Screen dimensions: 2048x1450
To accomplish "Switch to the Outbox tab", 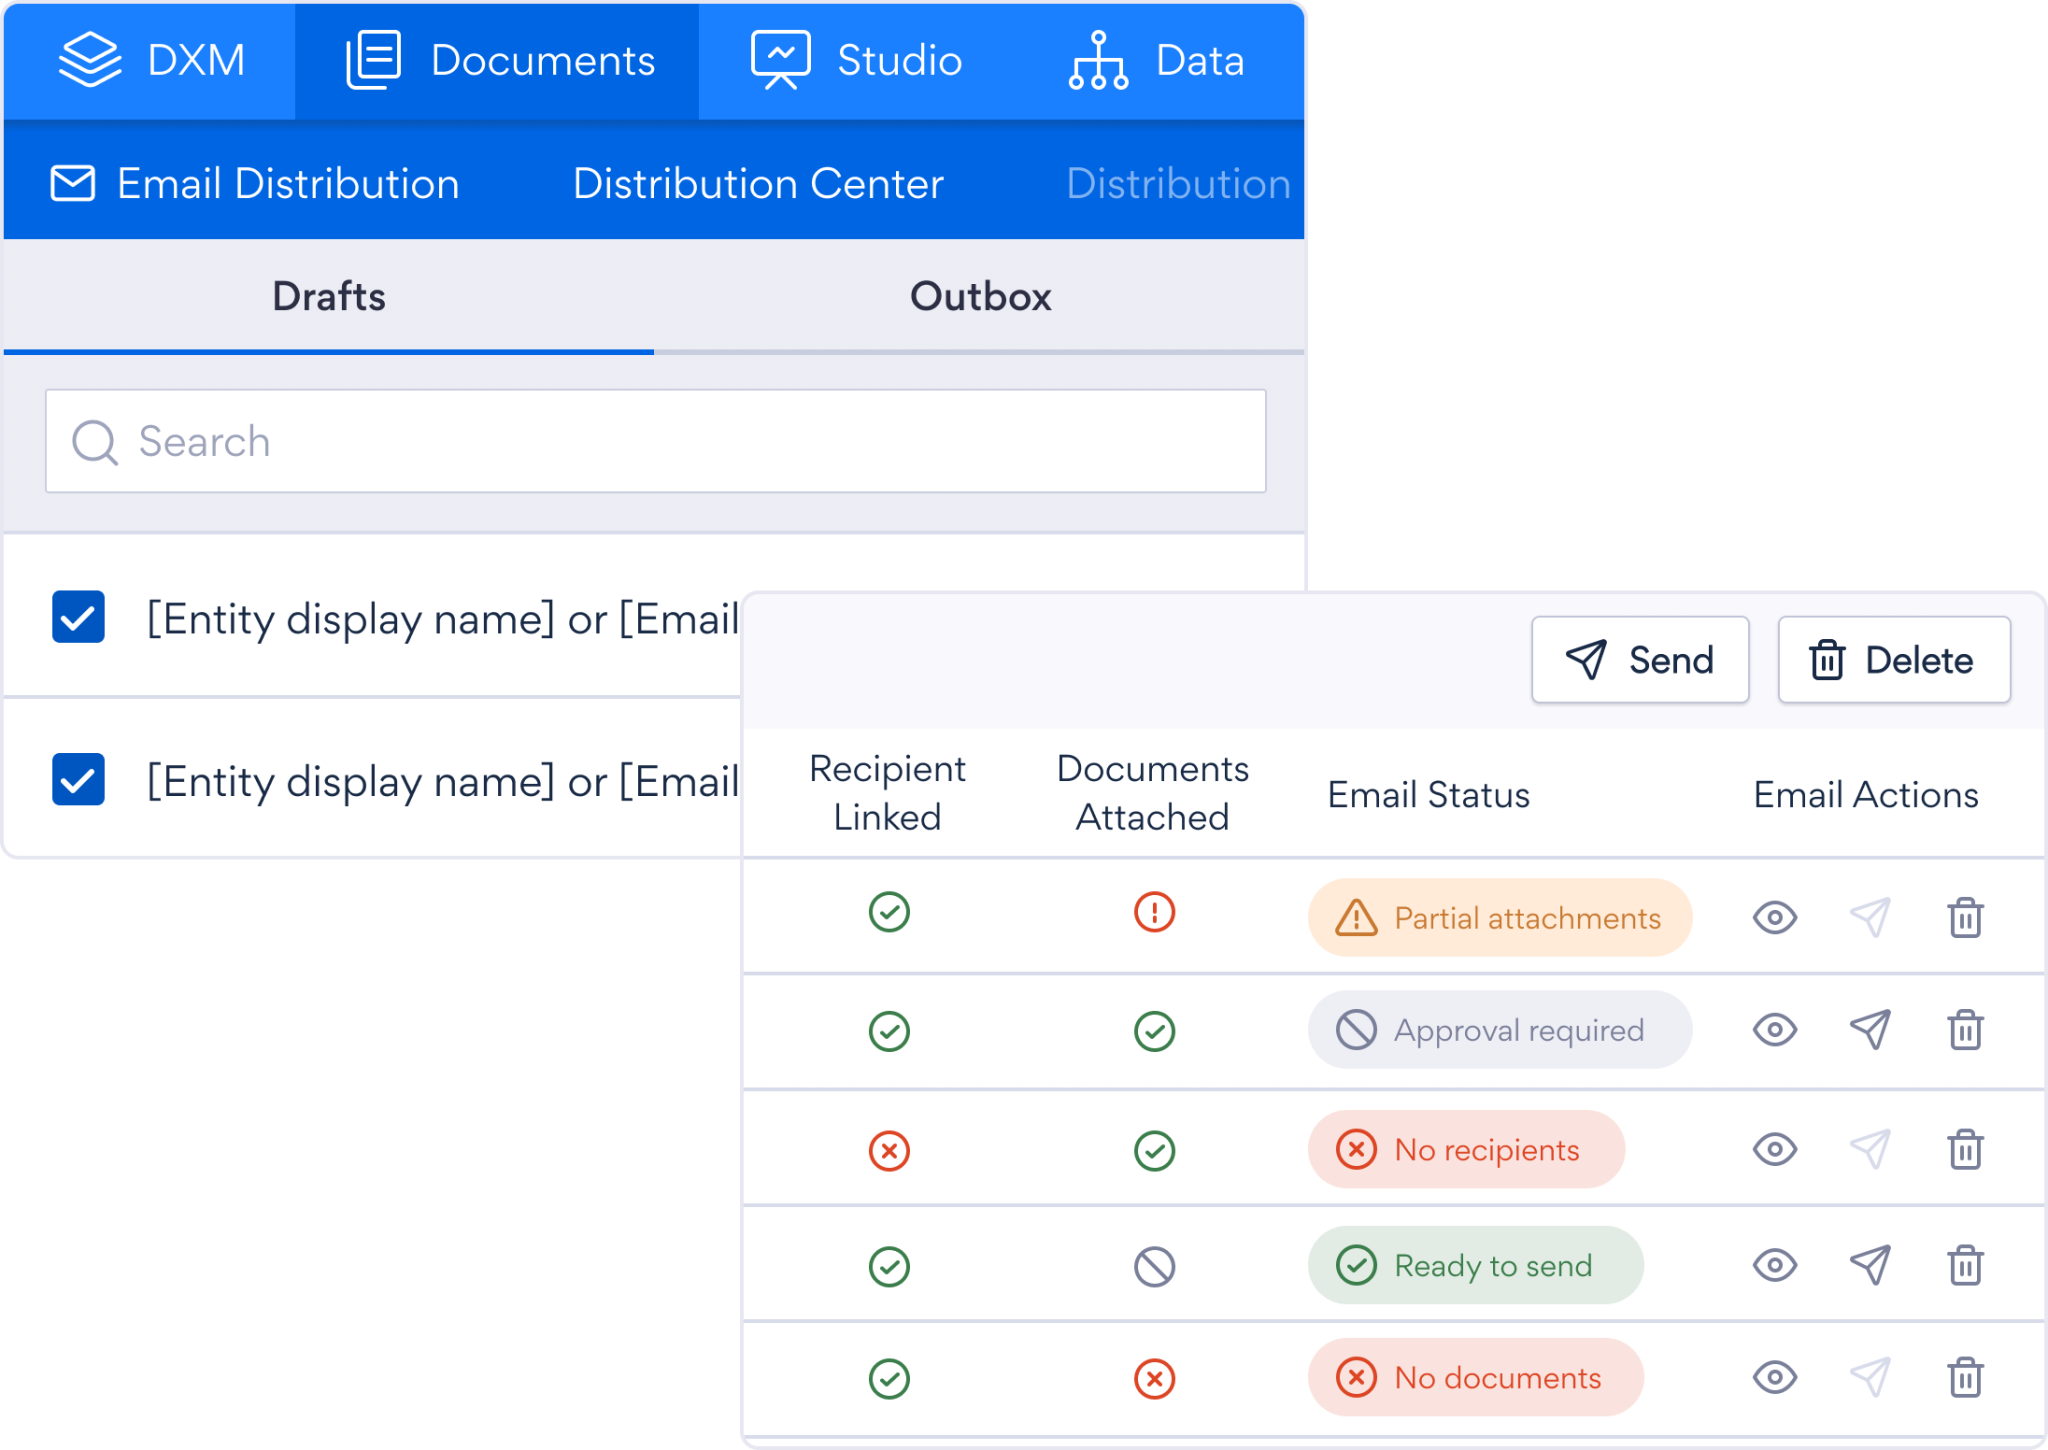I will click(x=979, y=296).
